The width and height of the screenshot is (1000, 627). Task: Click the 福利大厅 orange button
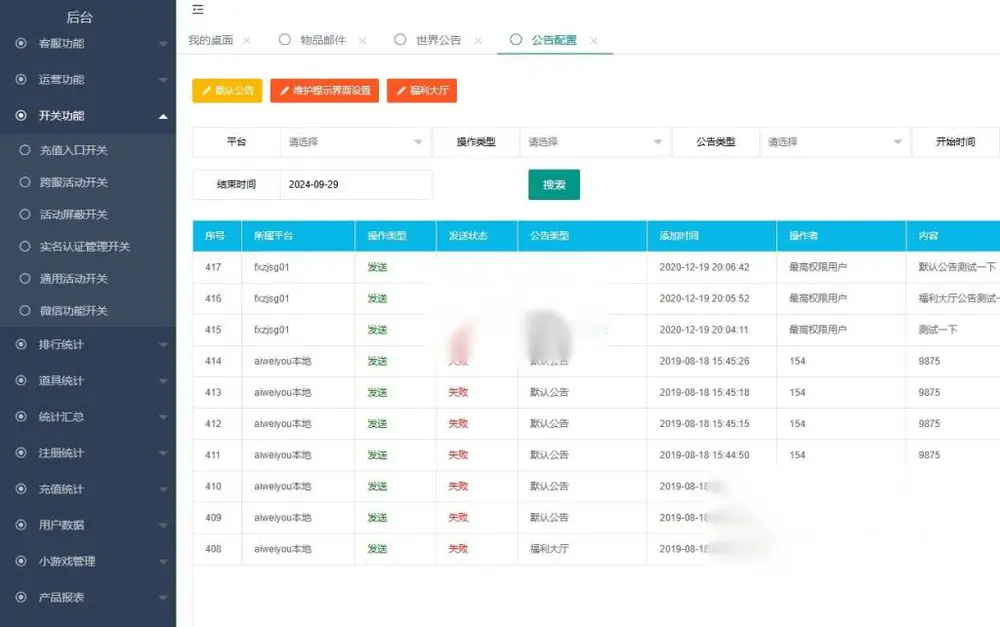point(422,91)
